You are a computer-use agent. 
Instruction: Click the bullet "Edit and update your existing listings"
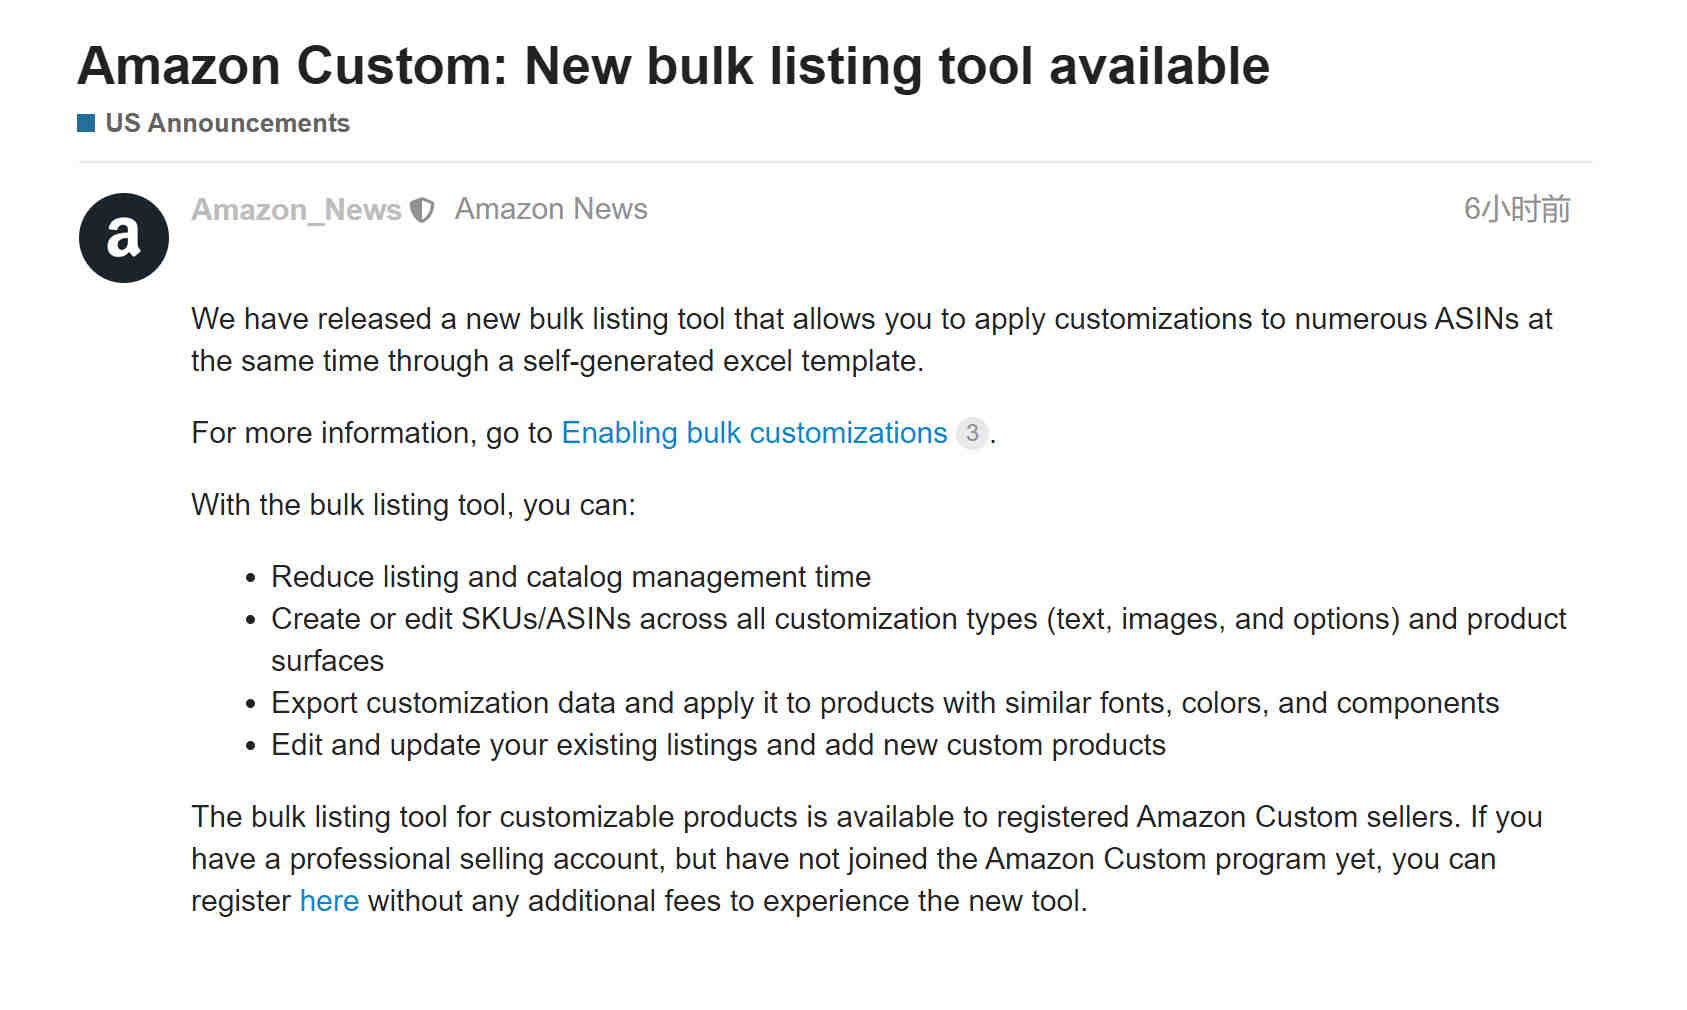pos(718,745)
